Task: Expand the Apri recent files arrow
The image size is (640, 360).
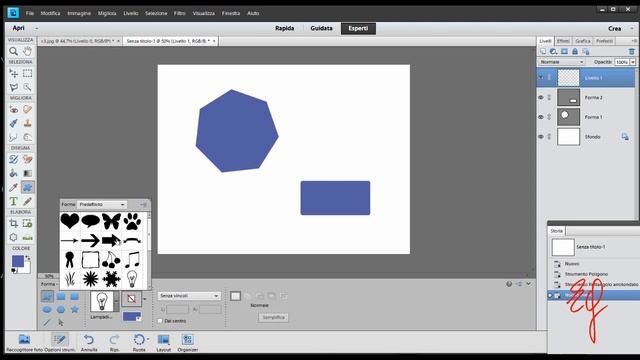Action: 36,29
